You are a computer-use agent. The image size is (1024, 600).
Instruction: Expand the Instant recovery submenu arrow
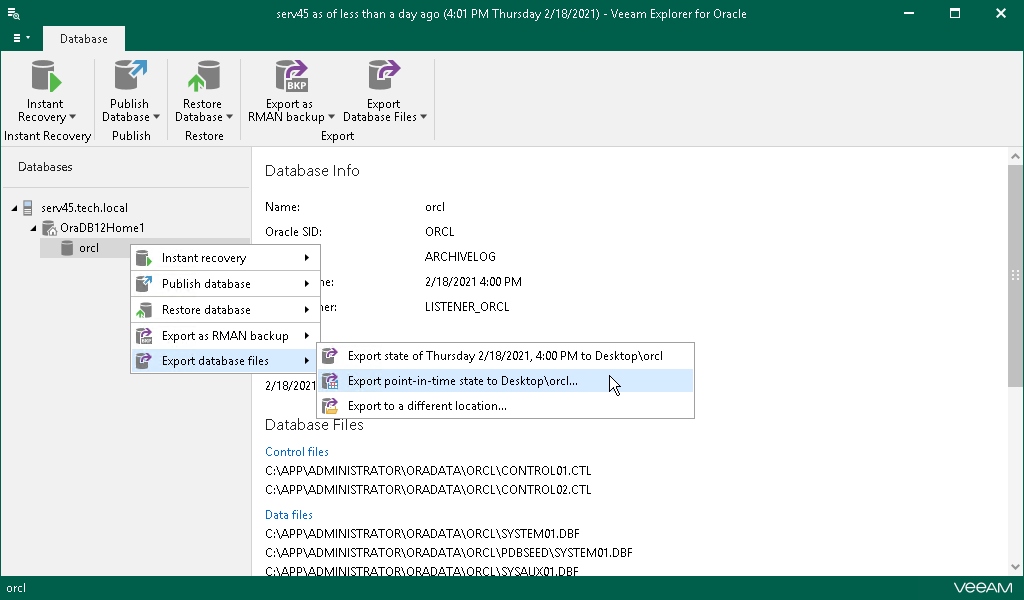coord(306,258)
